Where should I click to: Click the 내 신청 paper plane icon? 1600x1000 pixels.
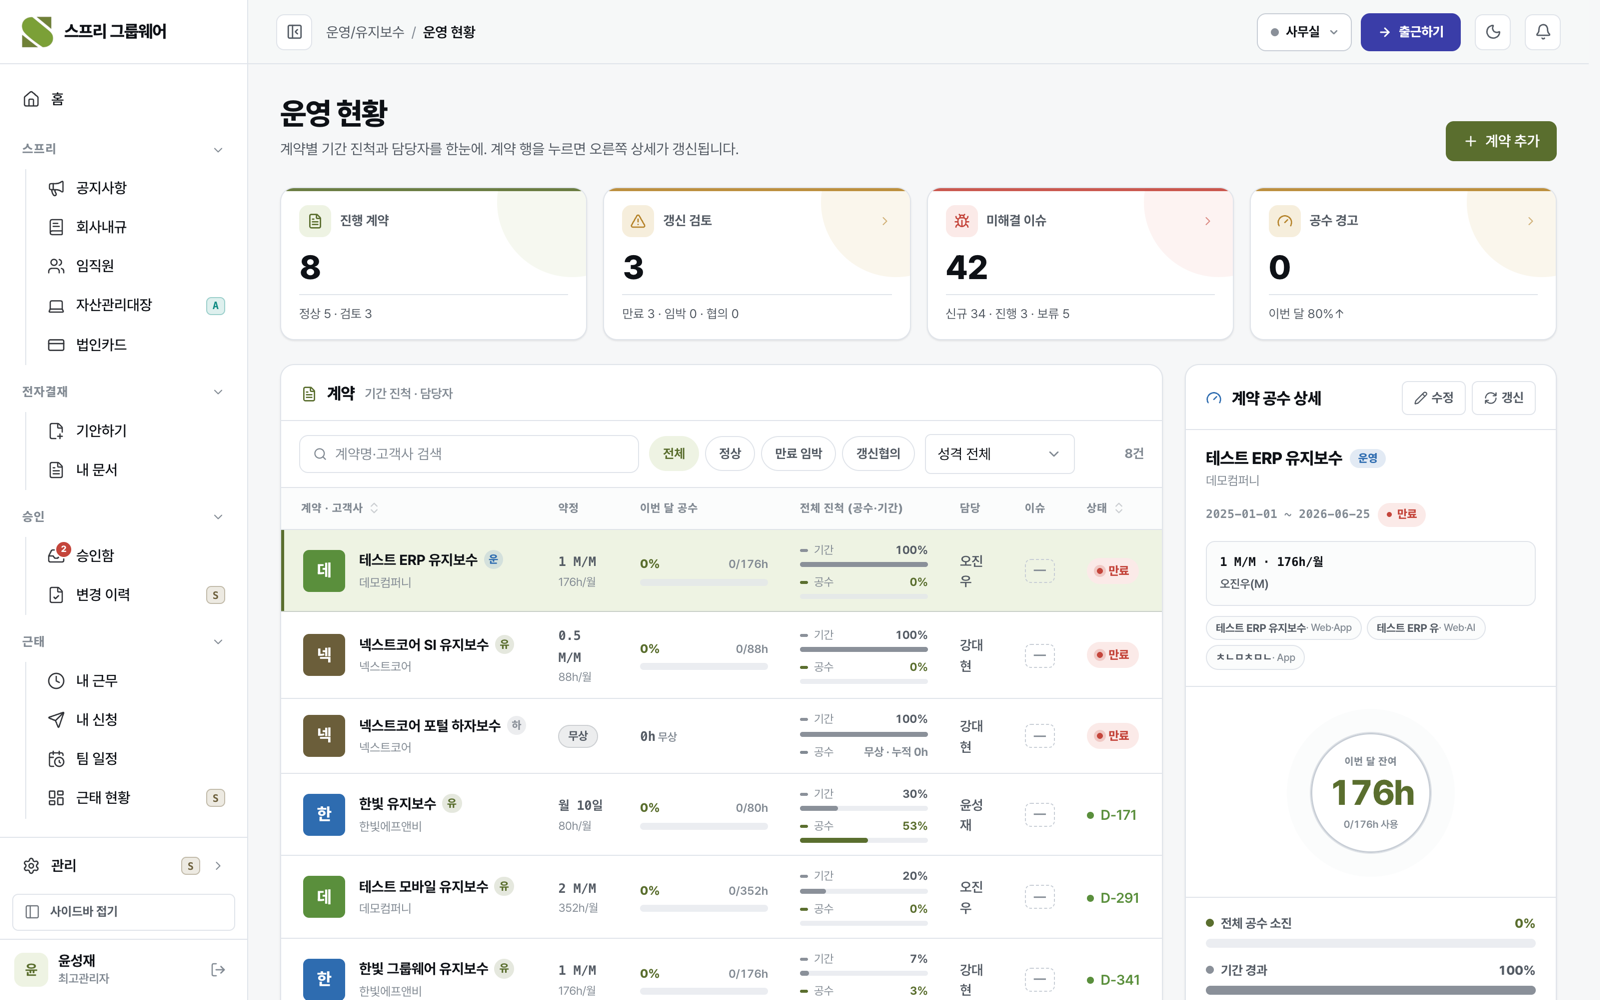pos(56,720)
